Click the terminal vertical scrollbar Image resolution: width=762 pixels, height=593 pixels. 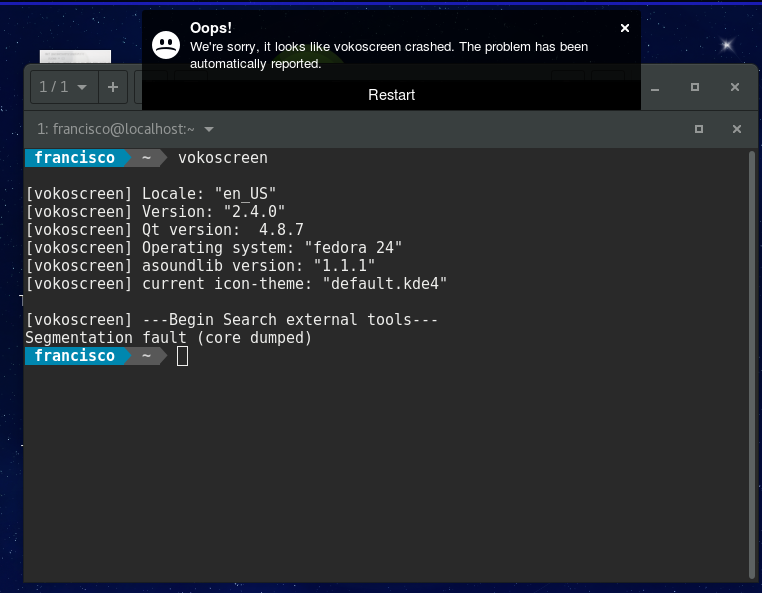click(752, 365)
